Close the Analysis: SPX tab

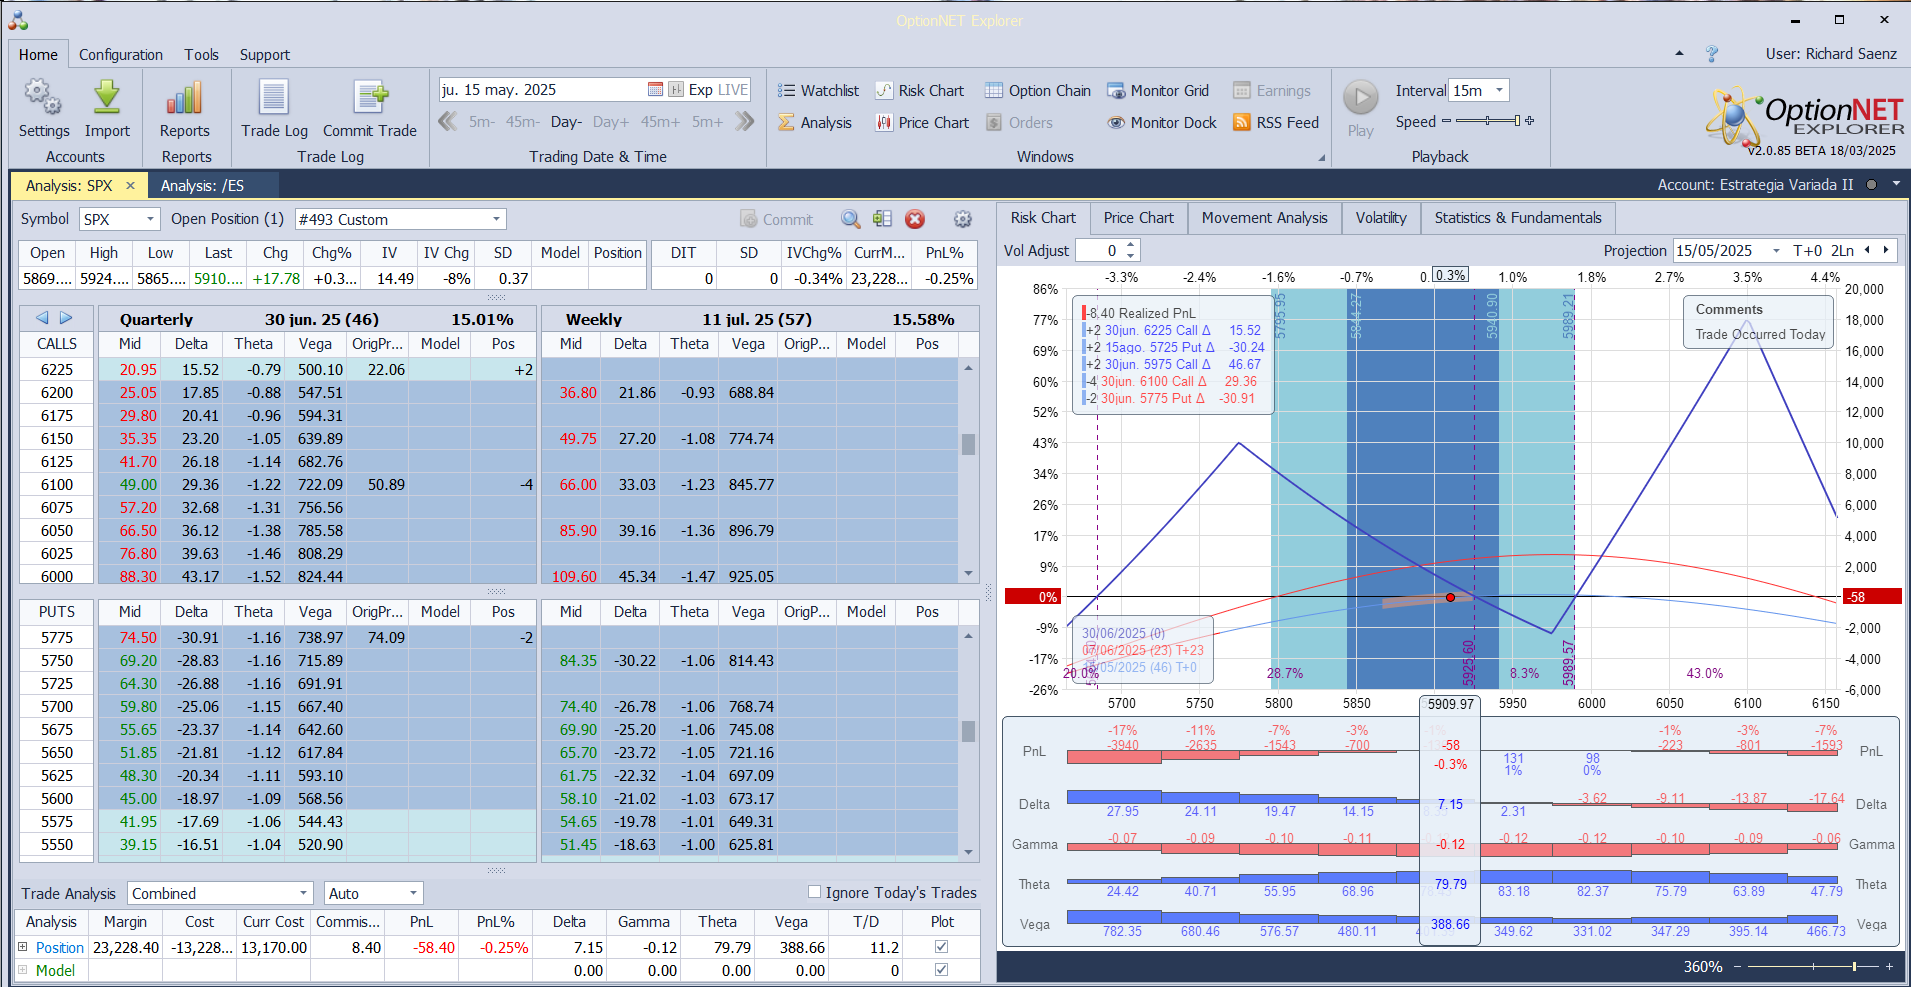coord(130,186)
